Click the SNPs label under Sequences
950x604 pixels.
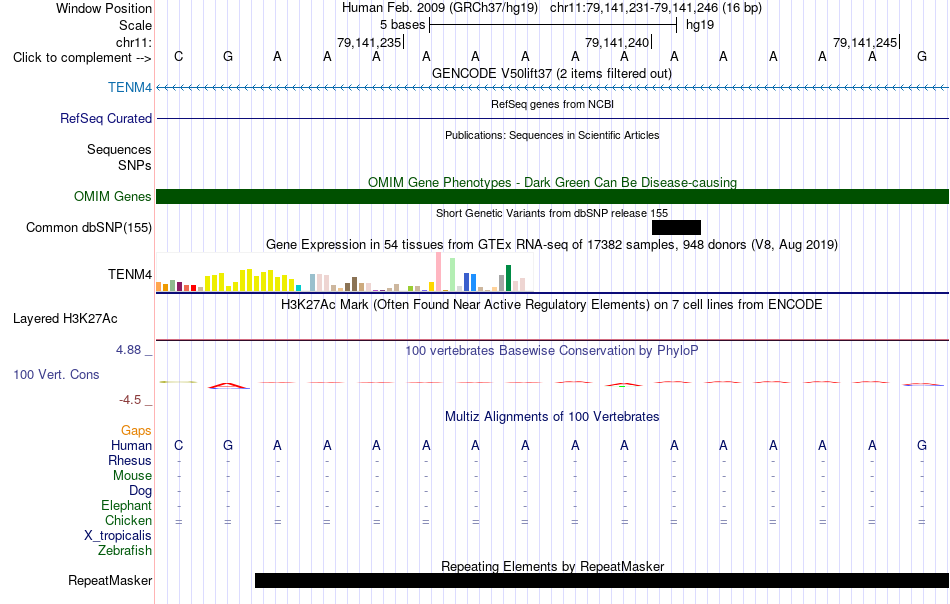click(x=135, y=165)
